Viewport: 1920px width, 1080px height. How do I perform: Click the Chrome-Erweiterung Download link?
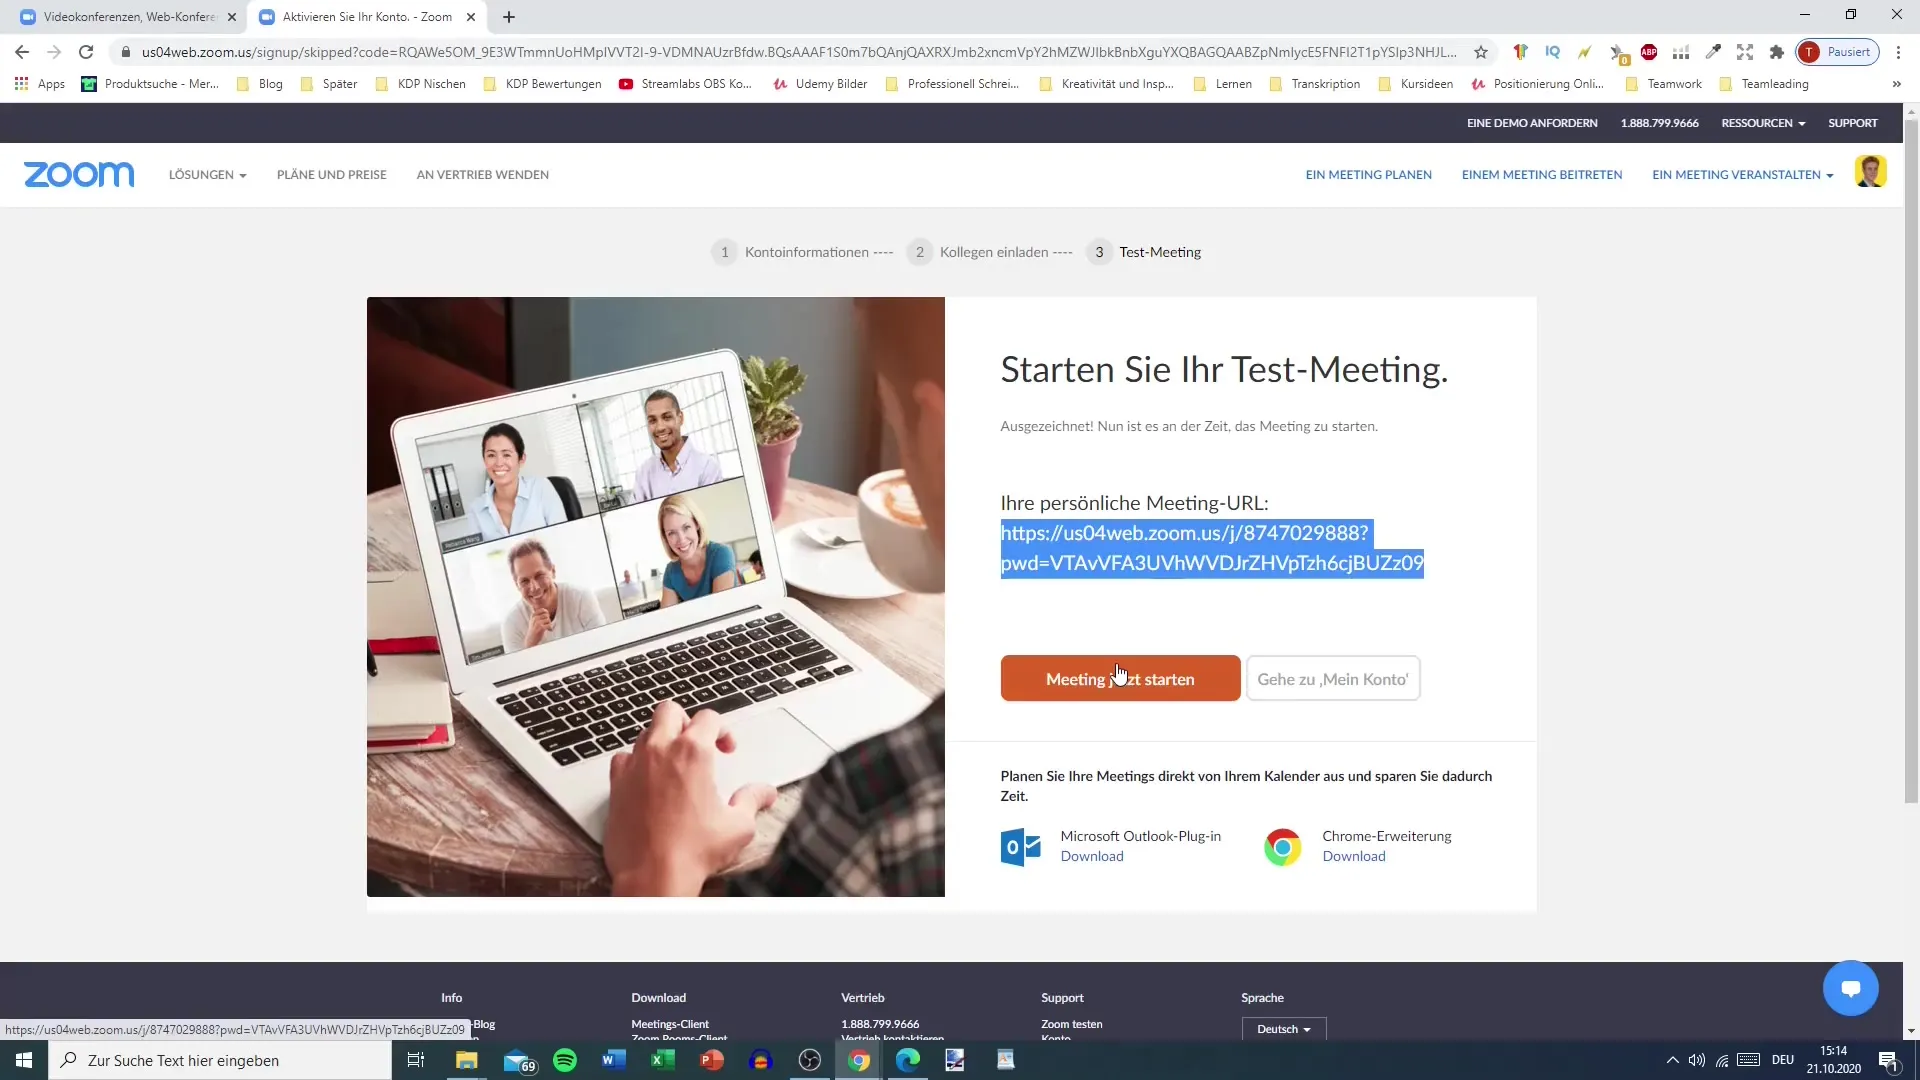tap(1354, 856)
